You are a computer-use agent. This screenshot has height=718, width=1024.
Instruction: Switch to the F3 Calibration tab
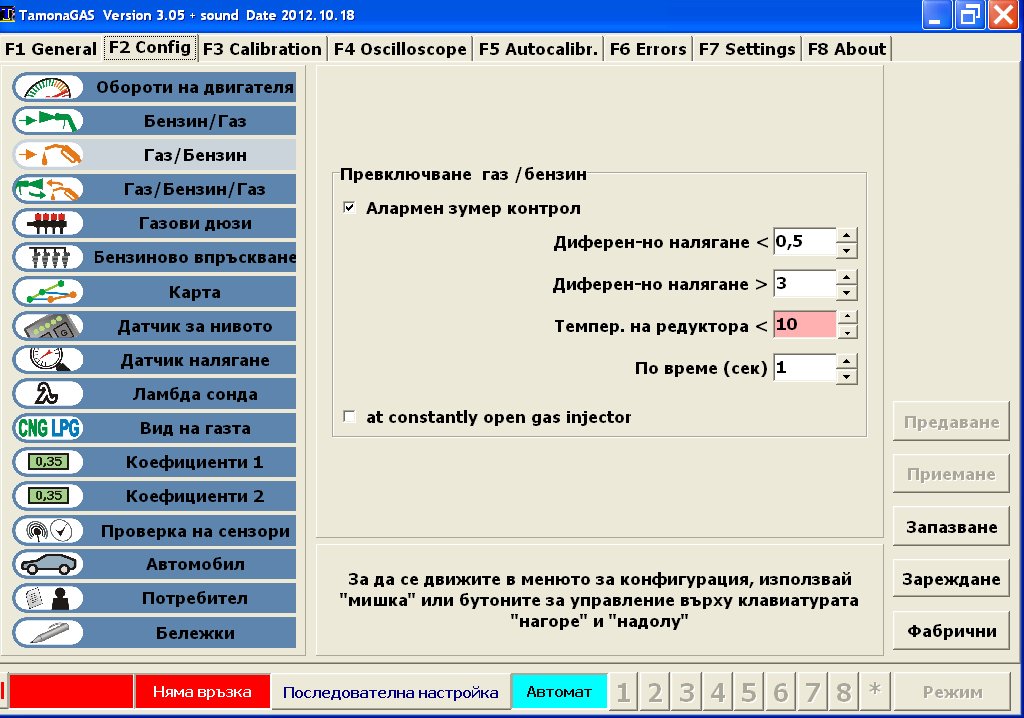tap(262, 49)
